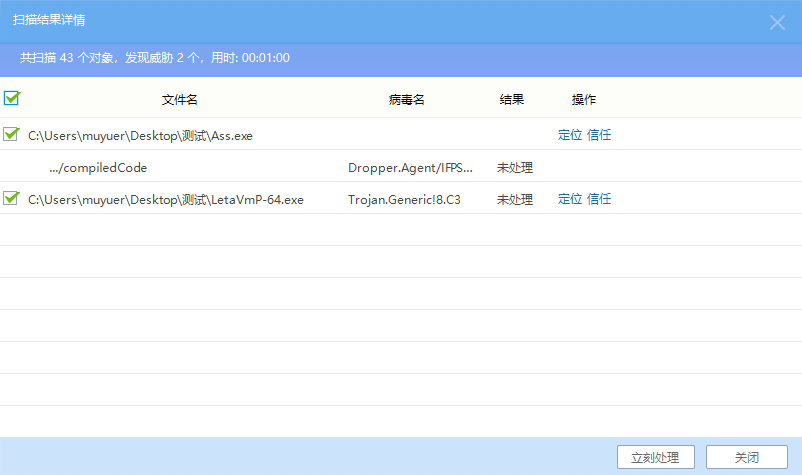Uncheck the LetaVmP-64.exe file checkbox
Screen dimensions: 802x475
click(12, 198)
